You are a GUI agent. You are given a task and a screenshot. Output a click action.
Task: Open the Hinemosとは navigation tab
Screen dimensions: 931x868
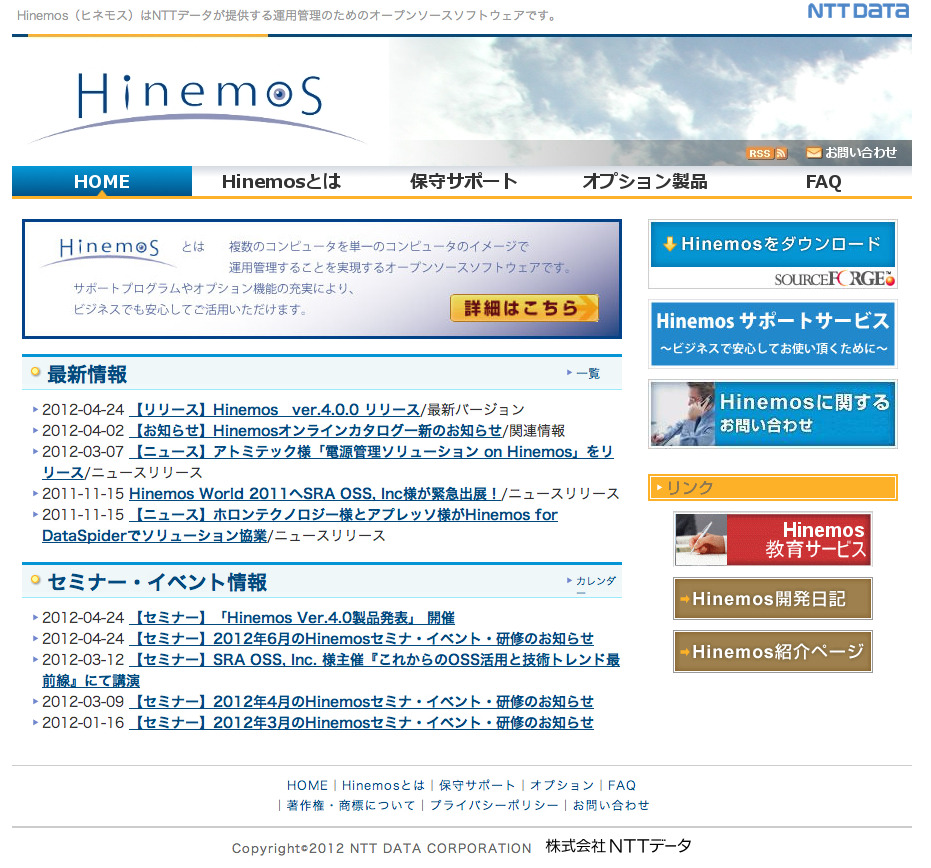click(x=281, y=181)
